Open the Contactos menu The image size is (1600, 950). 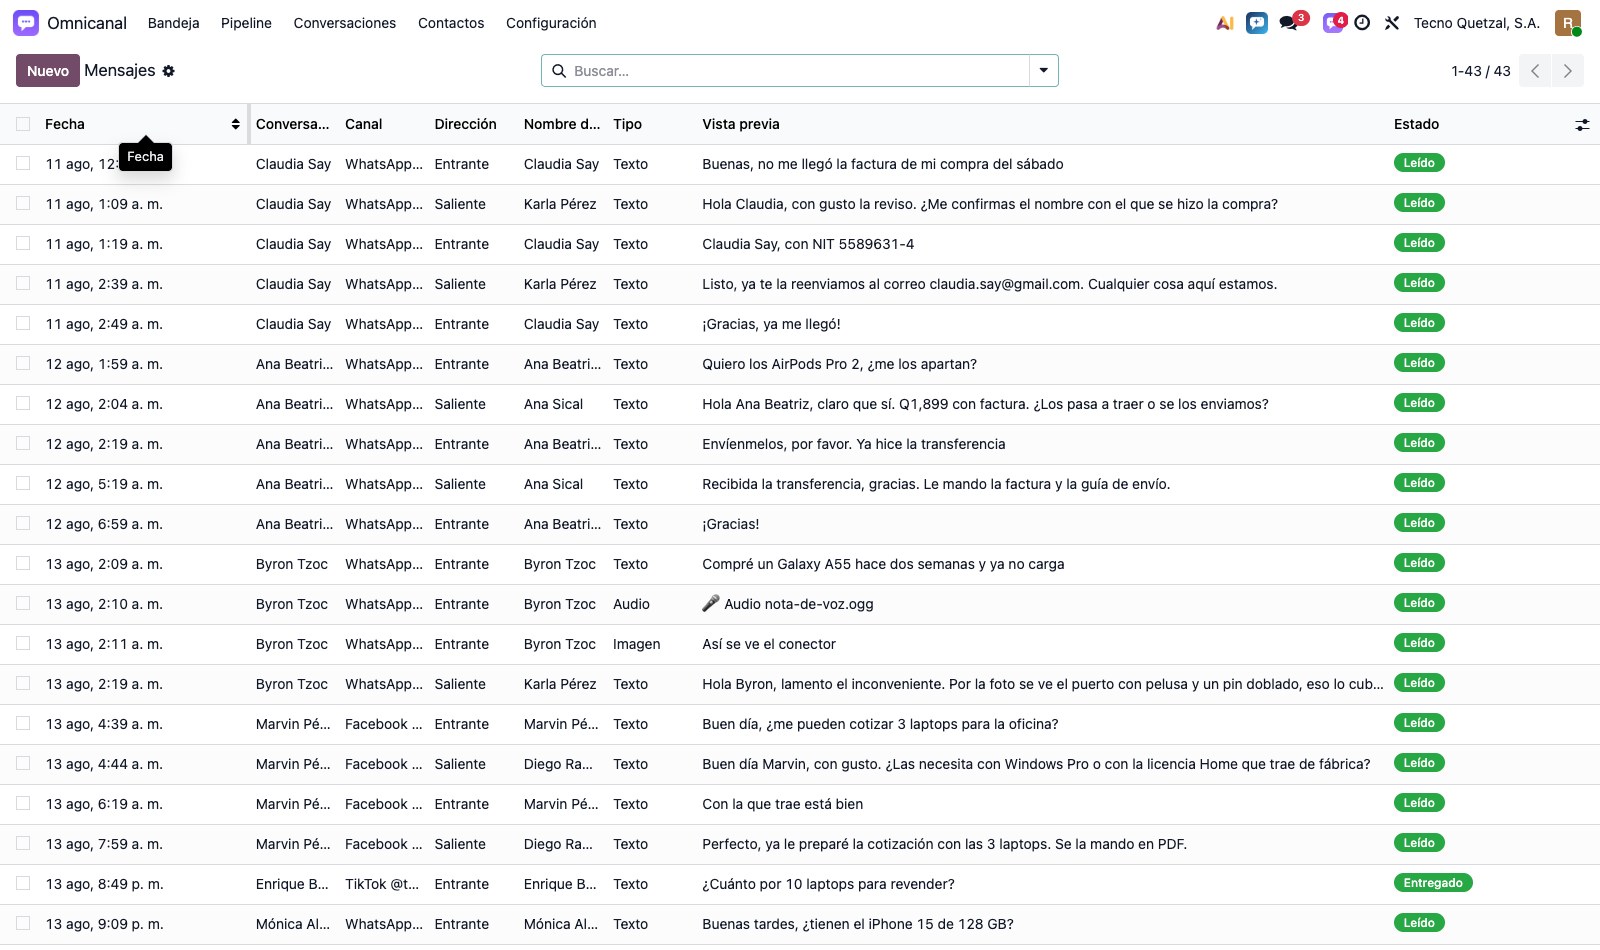451,23
